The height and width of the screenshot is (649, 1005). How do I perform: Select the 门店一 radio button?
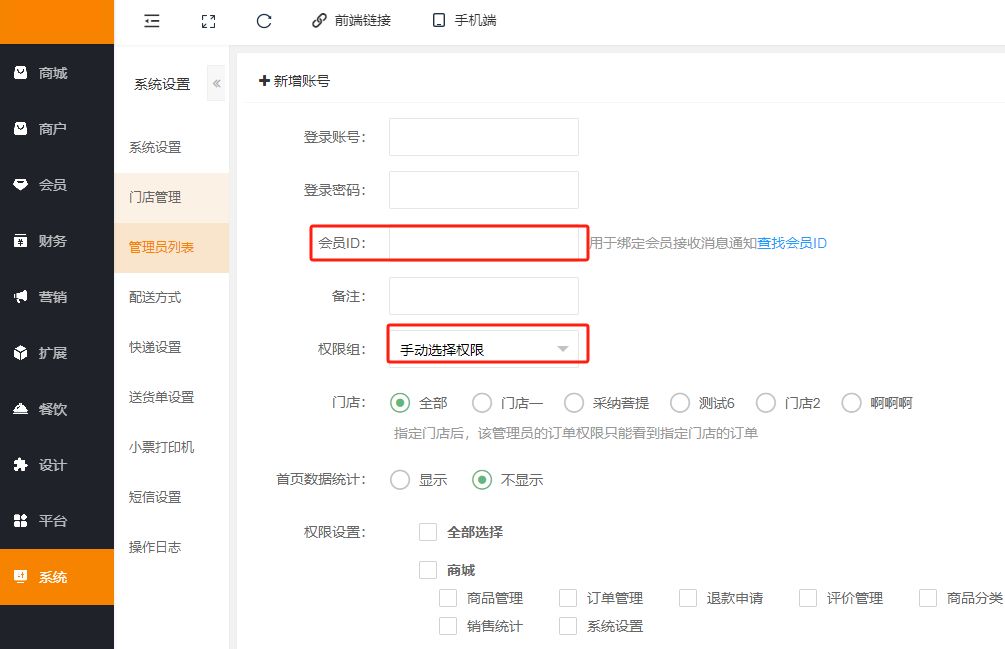[x=482, y=403]
